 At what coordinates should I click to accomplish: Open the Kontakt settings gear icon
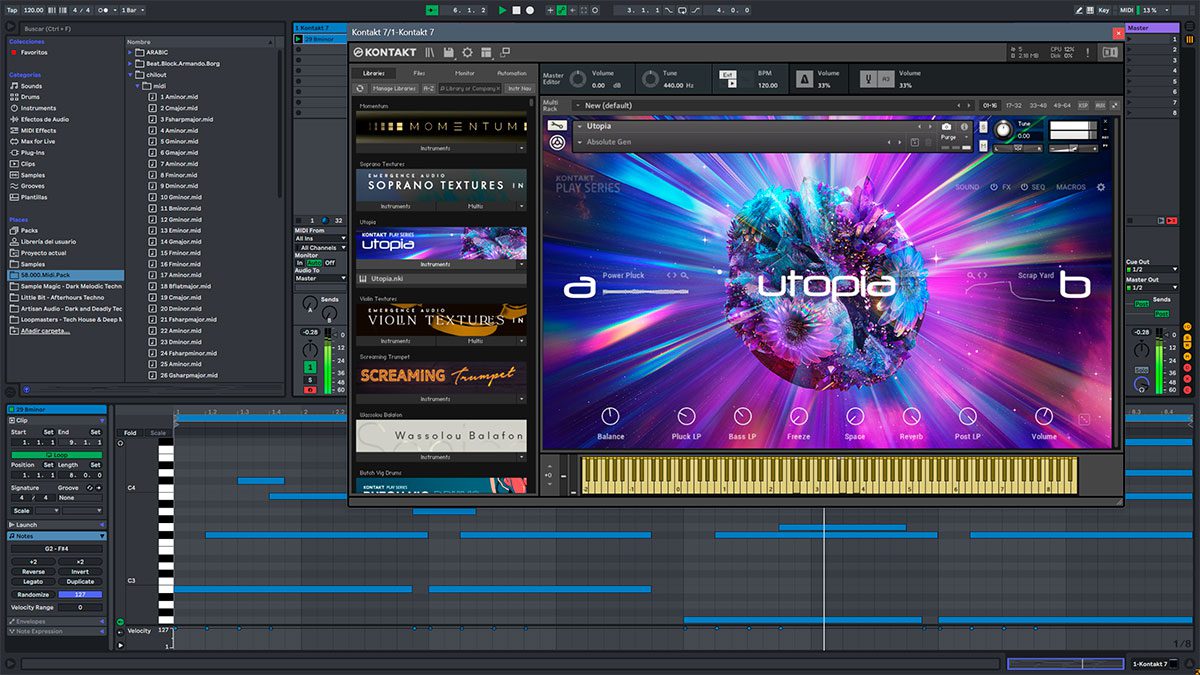point(467,52)
